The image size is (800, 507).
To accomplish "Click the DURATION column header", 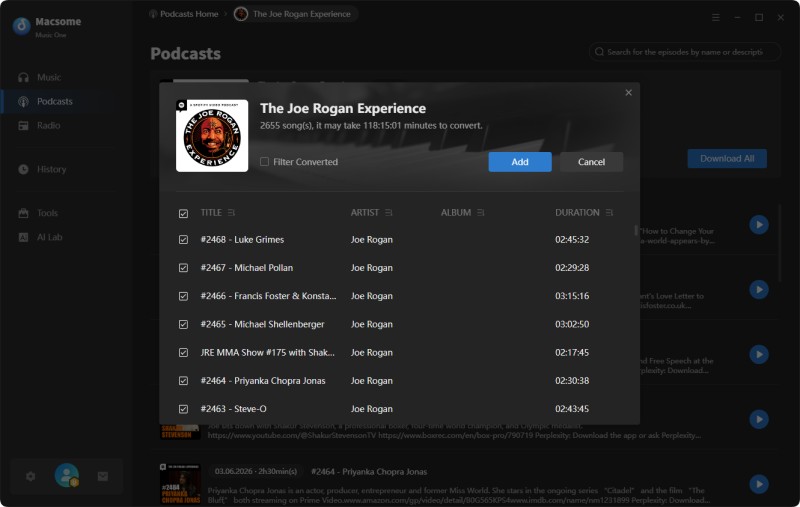I will coord(577,213).
